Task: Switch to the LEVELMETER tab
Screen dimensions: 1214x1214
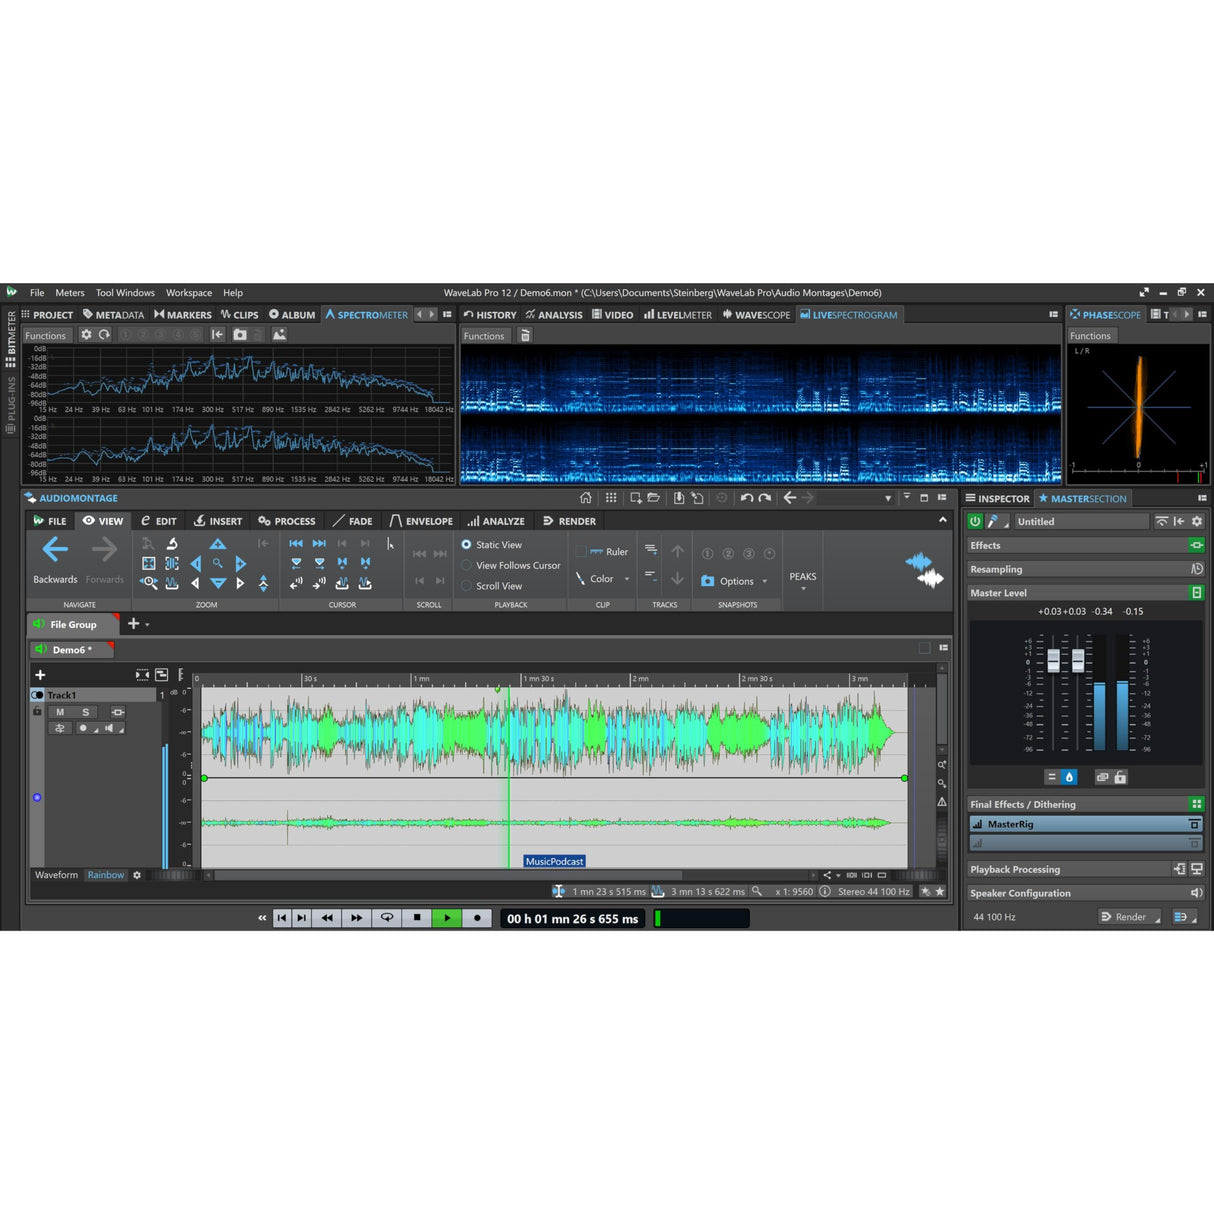Action: [x=678, y=315]
